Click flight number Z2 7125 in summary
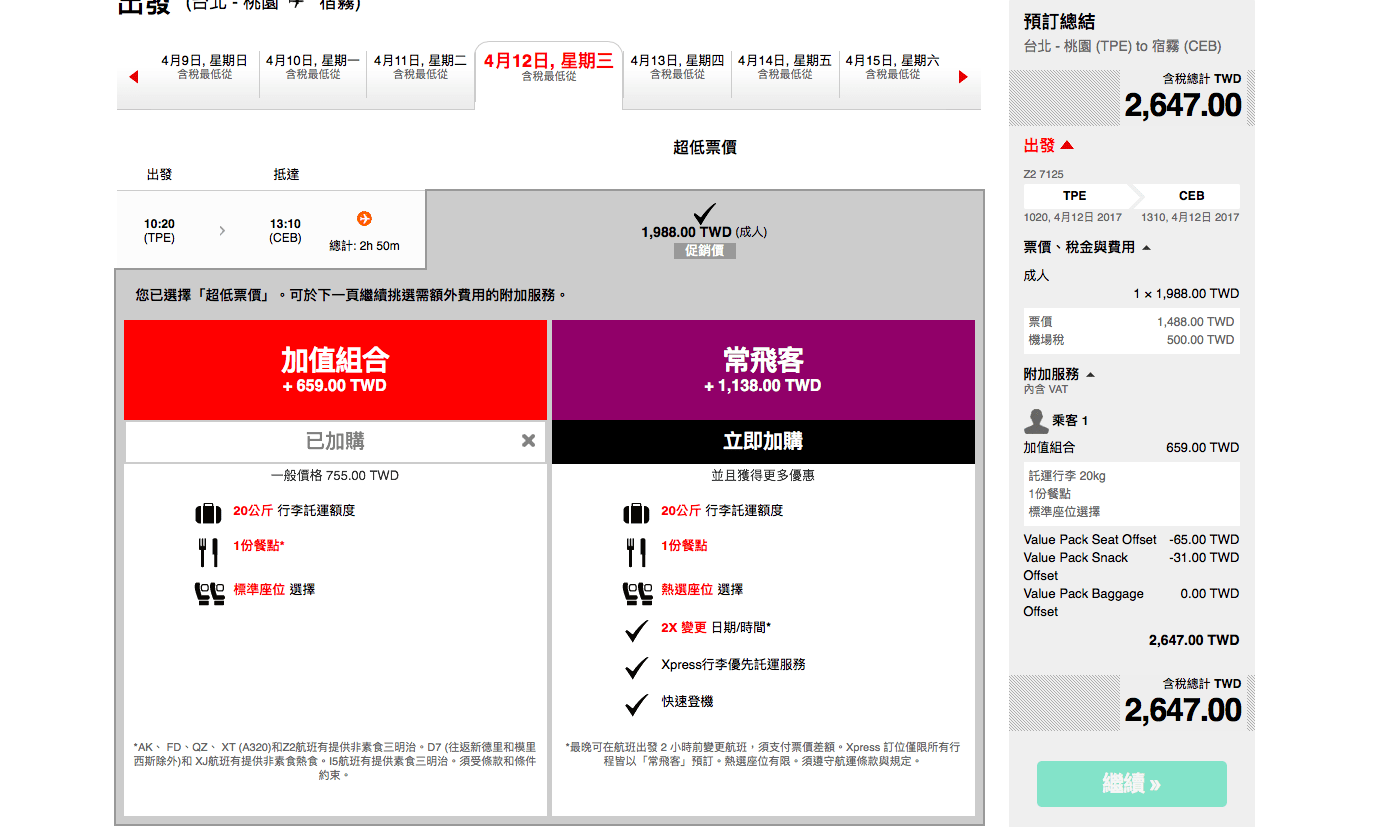Image resolution: width=1385 pixels, height=827 pixels. (x=1044, y=174)
